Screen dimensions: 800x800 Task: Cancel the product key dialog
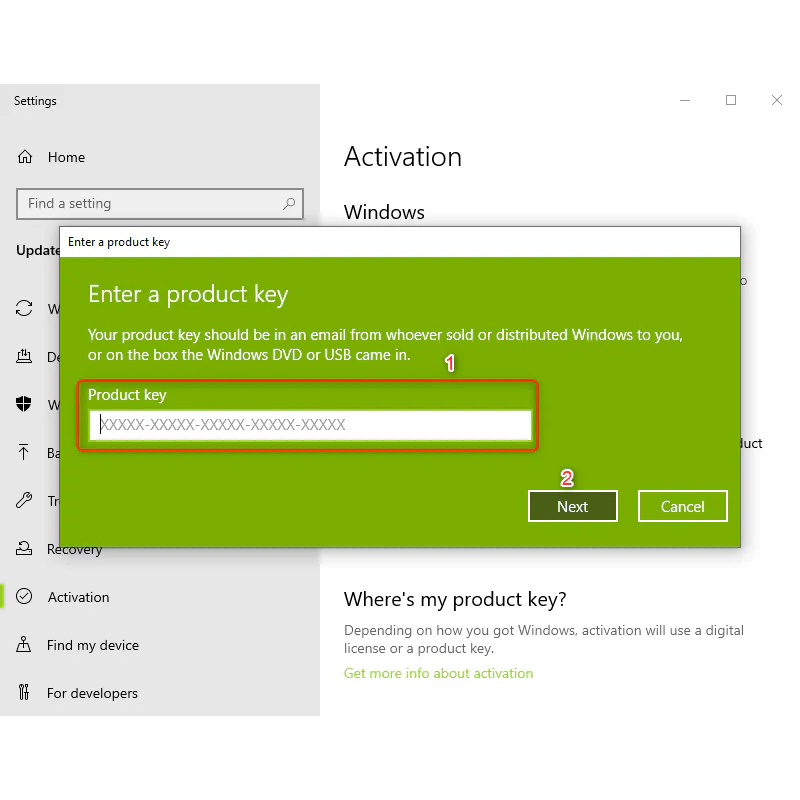(x=682, y=506)
